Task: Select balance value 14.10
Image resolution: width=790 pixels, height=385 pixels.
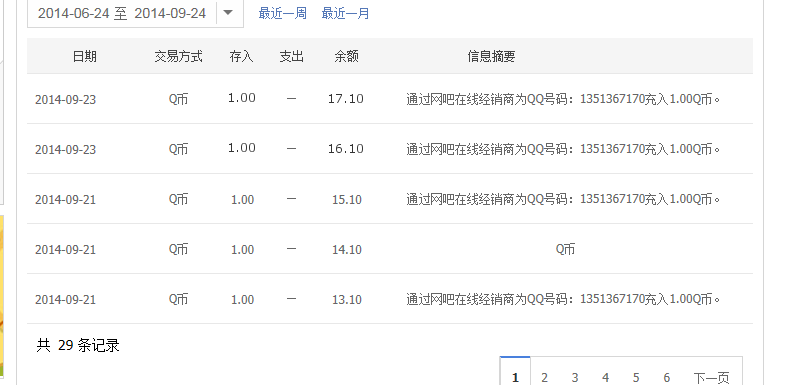Action: (x=347, y=249)
